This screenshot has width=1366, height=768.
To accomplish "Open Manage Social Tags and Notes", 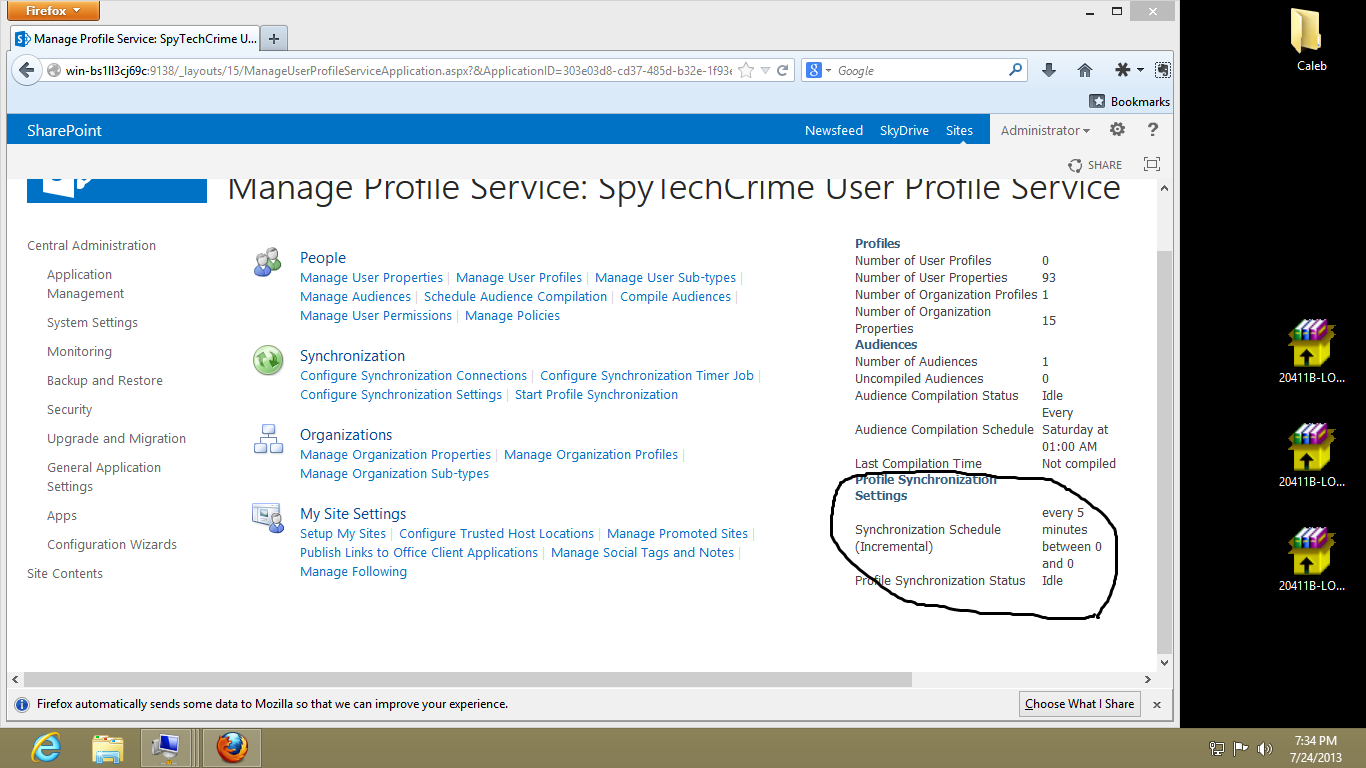I will pyautogui.click(x=642, y=552).
